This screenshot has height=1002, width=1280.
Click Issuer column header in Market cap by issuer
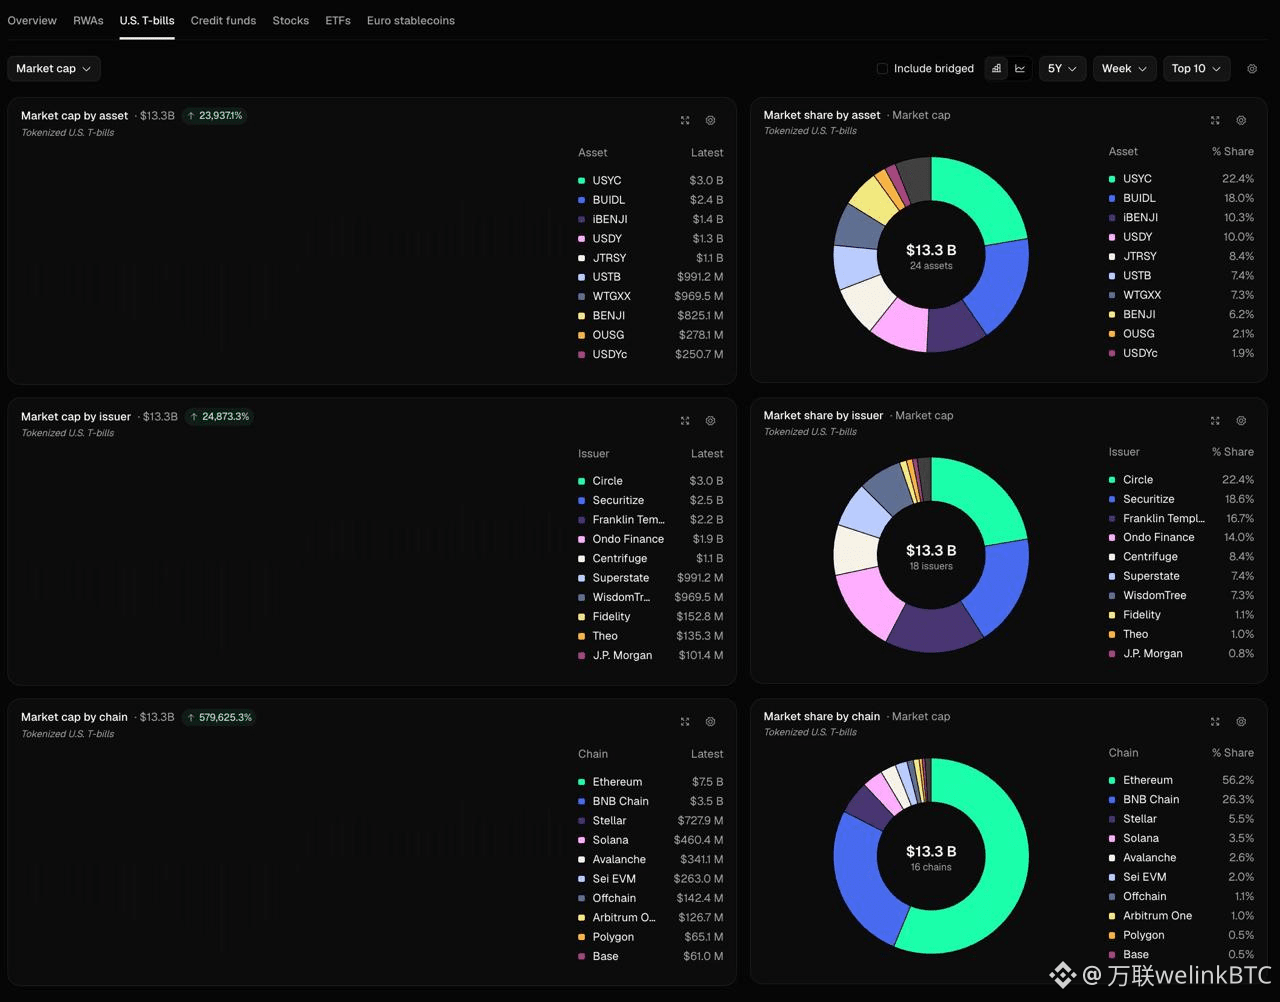pos(594,454)
